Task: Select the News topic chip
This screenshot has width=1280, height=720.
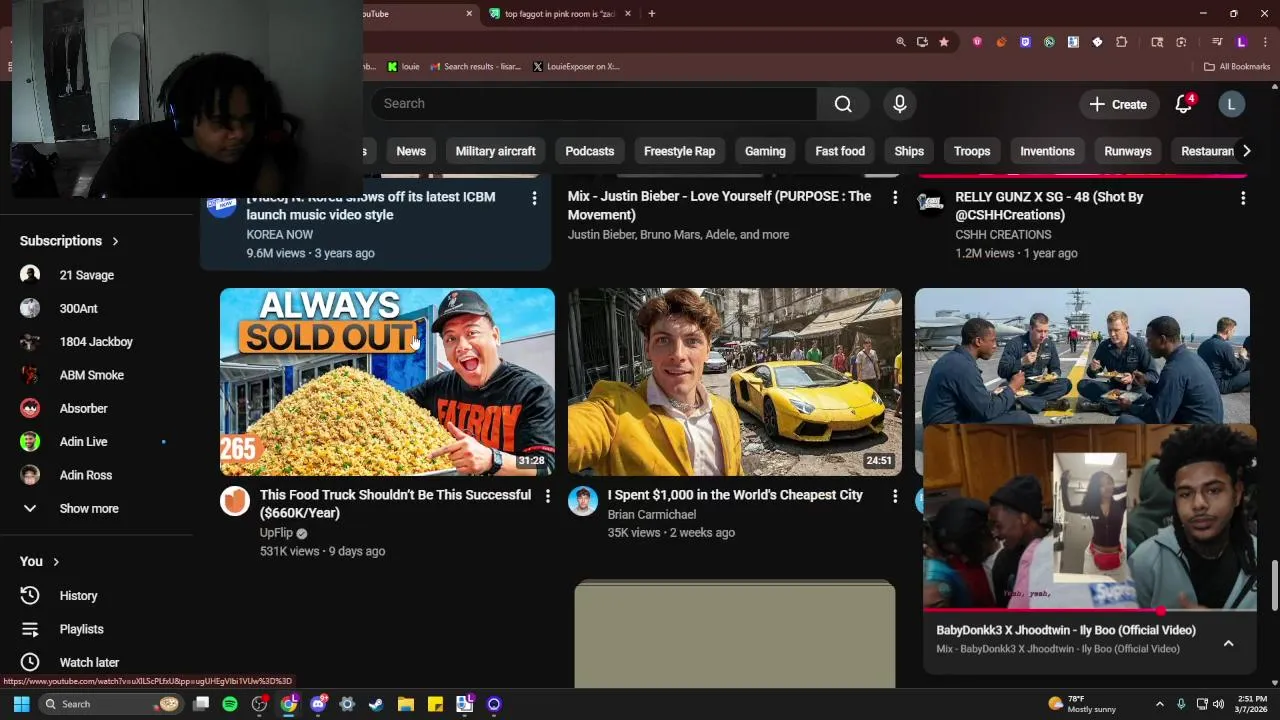Action: point(411,151)
